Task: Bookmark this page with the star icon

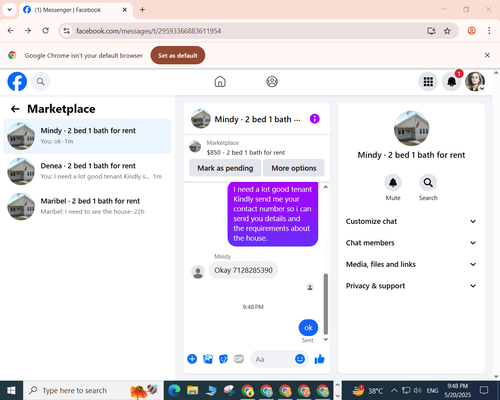Action: point(447,31)
